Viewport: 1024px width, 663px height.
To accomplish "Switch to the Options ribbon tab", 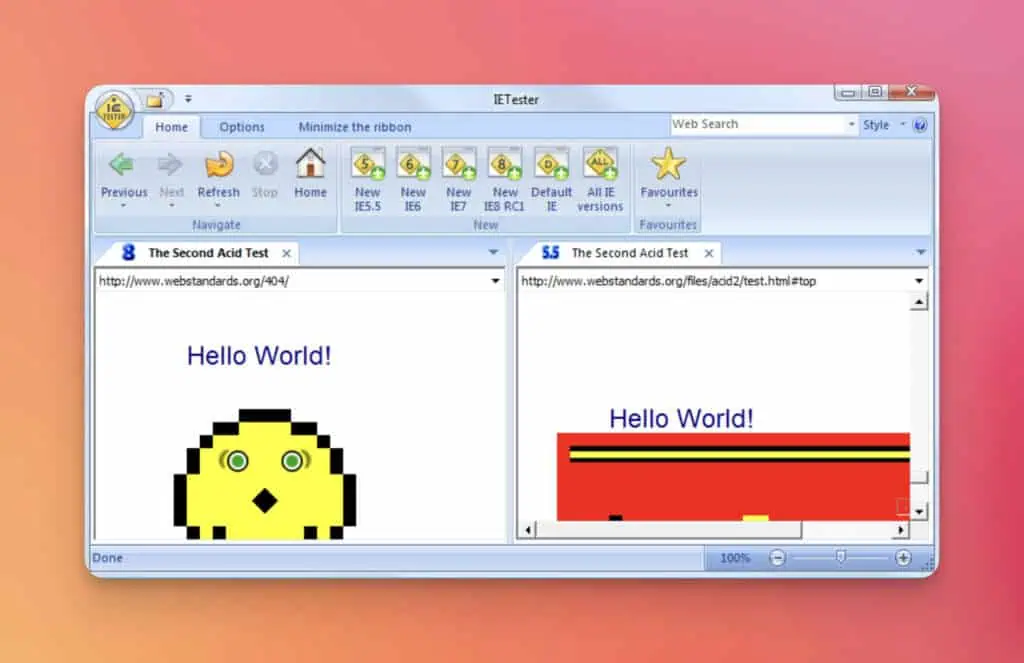I will tap(242, 127).
